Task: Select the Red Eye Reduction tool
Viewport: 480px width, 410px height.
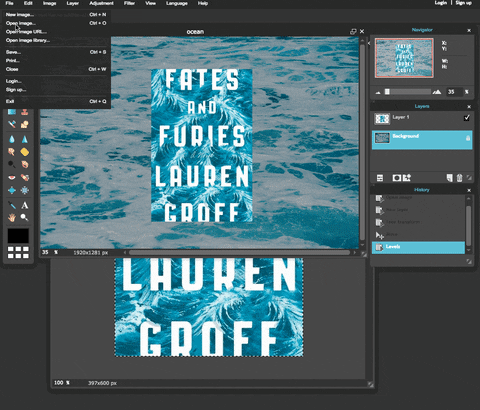Action: pos(12,177)
